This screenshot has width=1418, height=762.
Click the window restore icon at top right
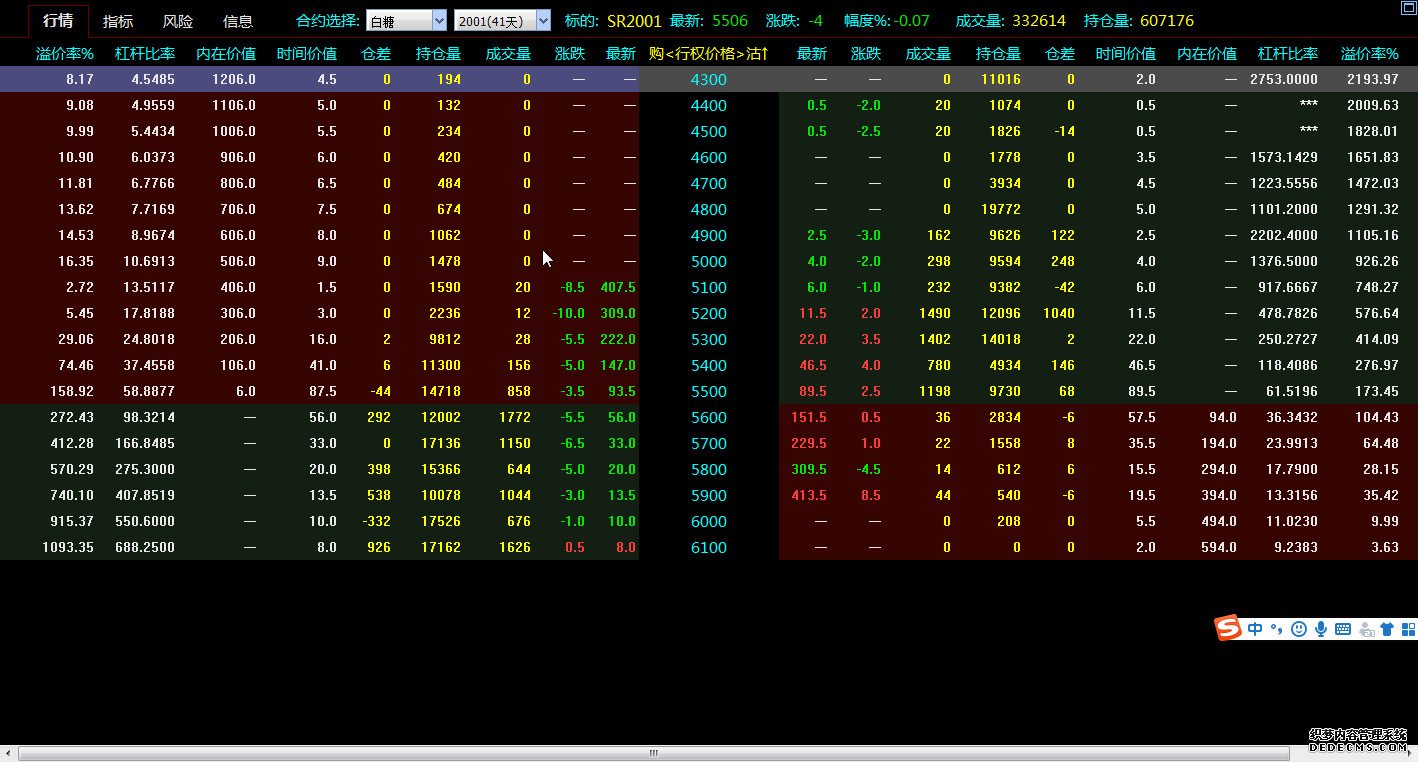(x=1408, y=8)
